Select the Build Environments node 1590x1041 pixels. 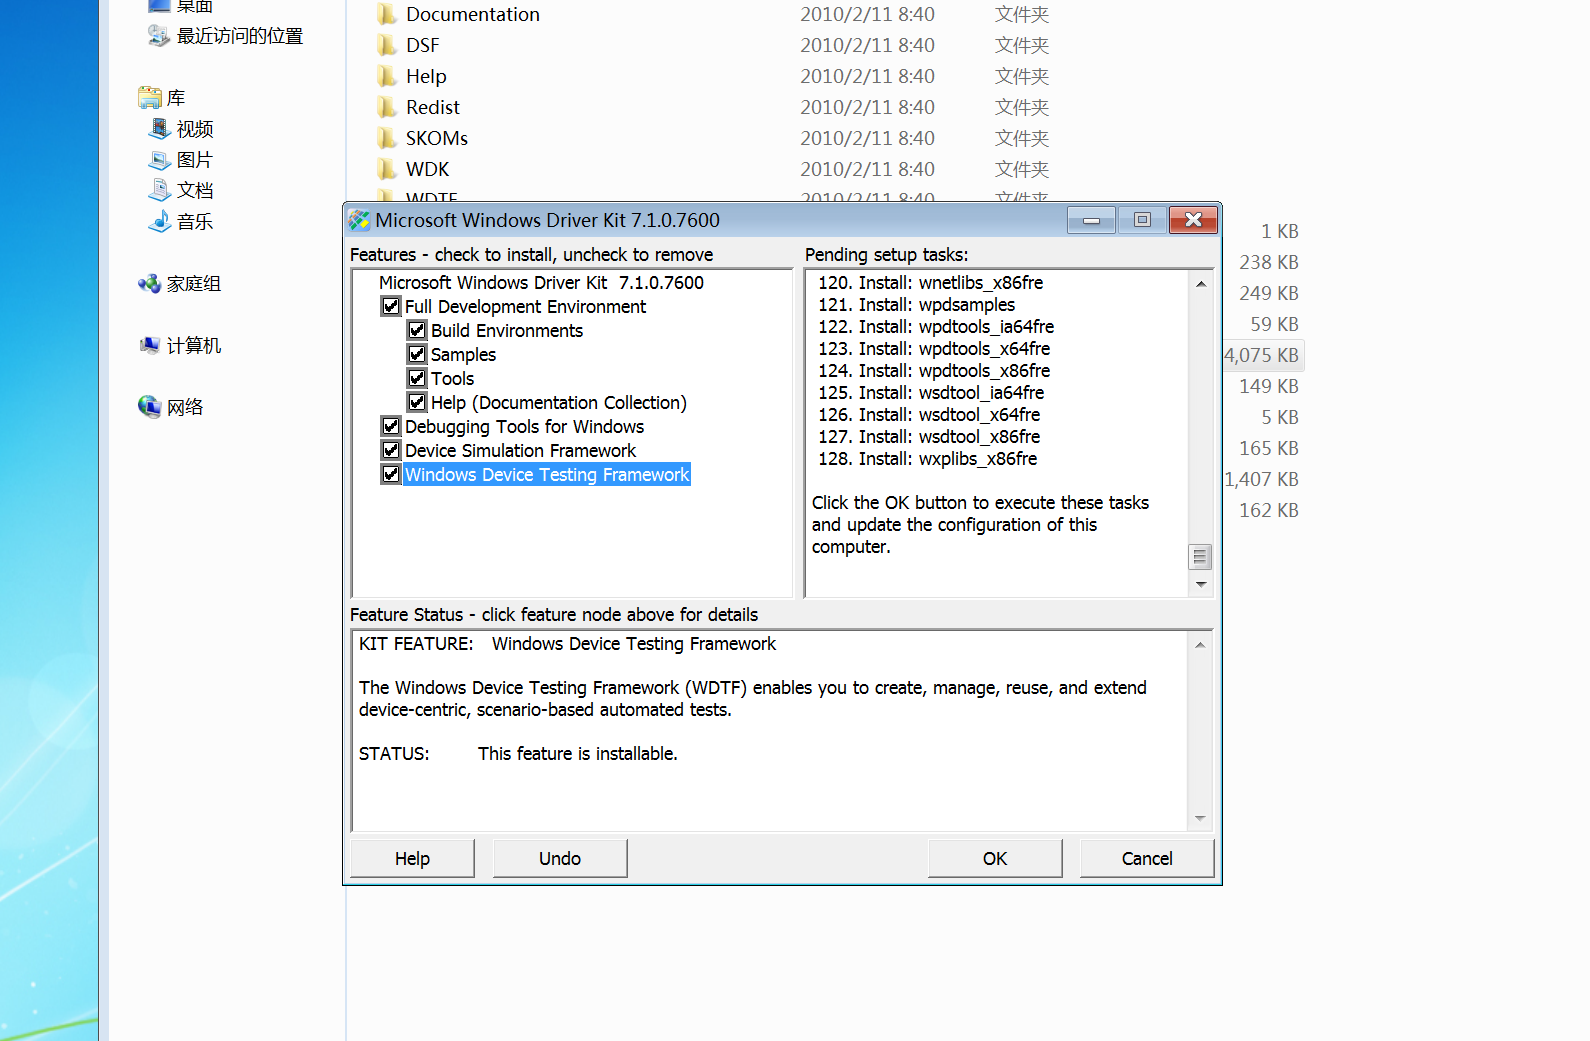pos(507,331)
